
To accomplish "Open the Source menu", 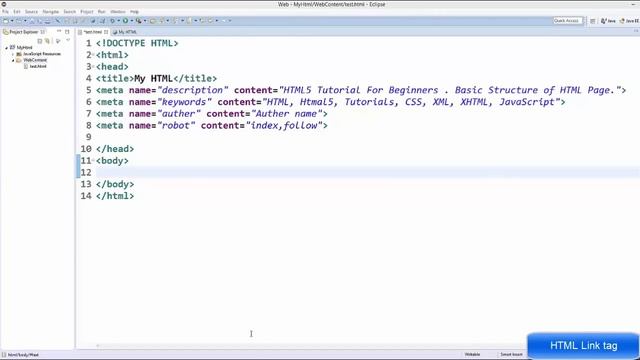I will coord(31,12).
